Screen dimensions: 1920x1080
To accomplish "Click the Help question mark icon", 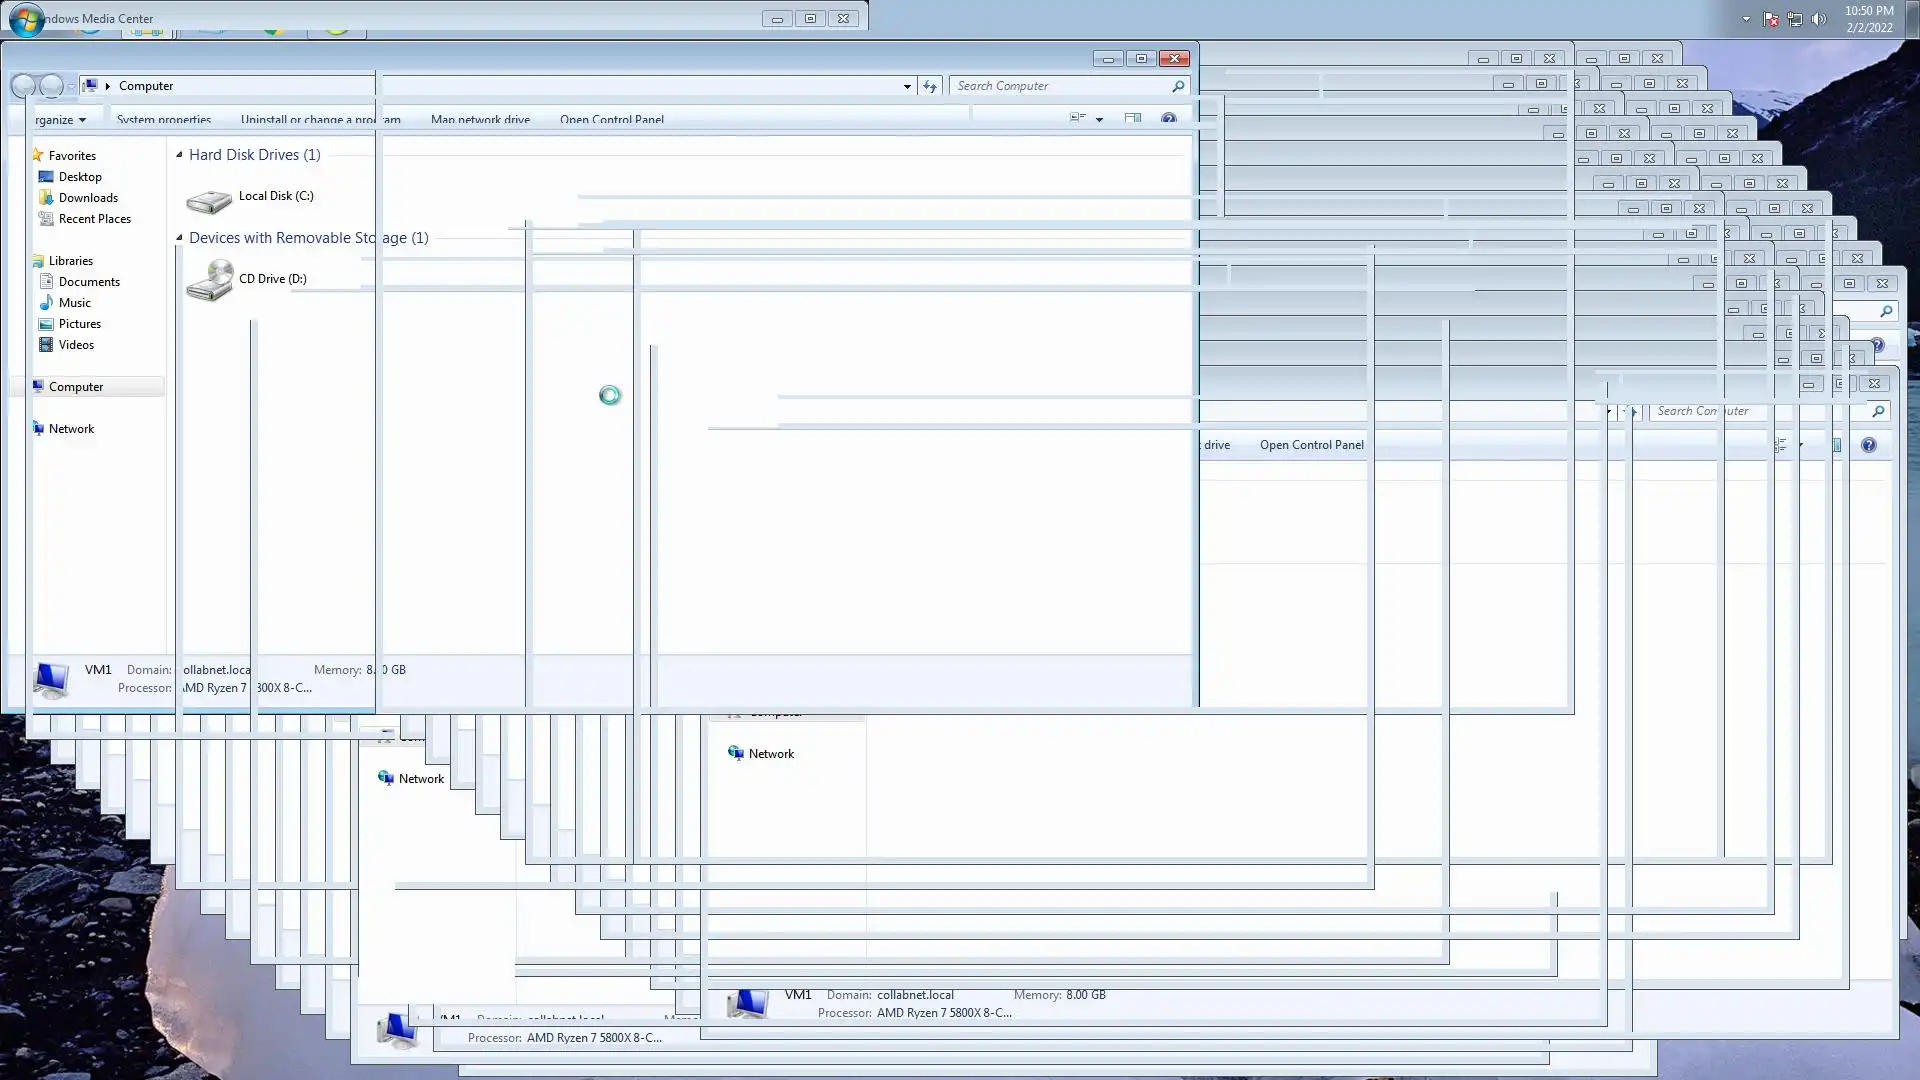I will click(x=1168, y=119).
